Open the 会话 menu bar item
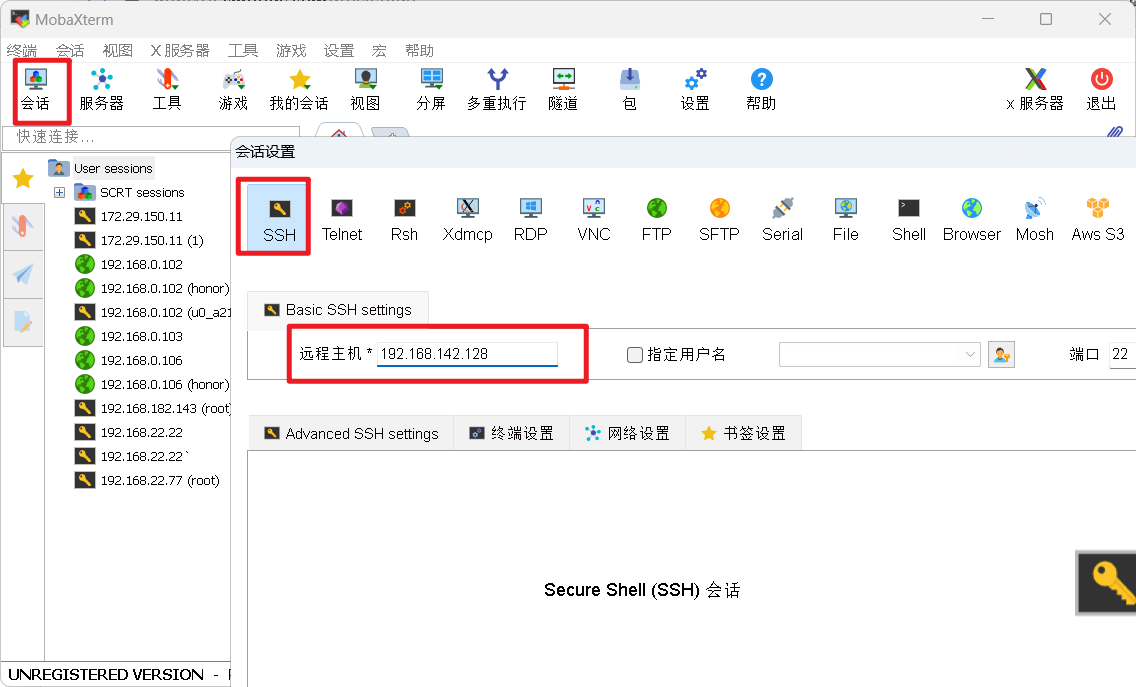 (x=70, y=50)
